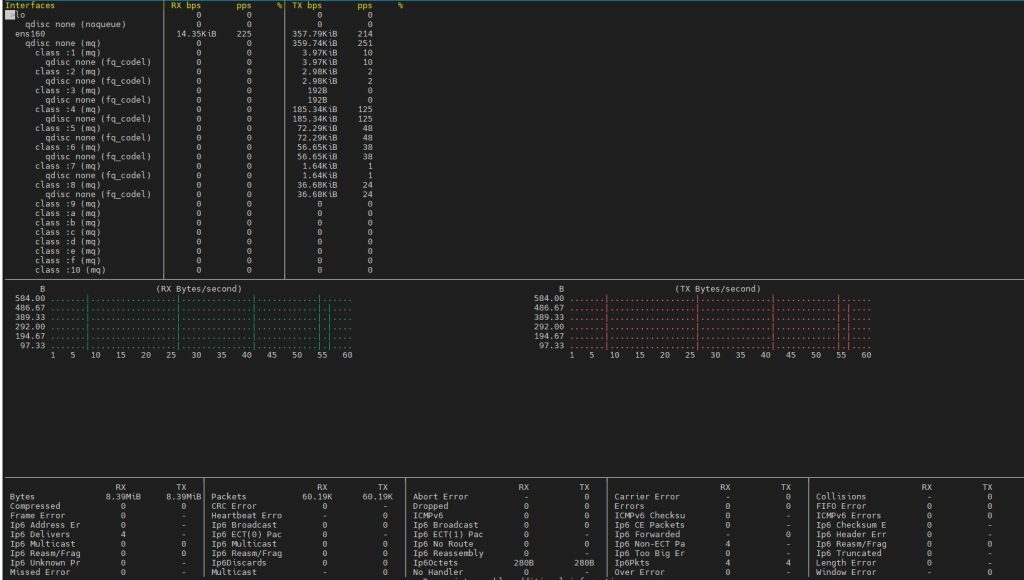Click the TX Bytes/second graph title
Image resolution: width=1024 pixels, height=580 pixels.
[717, 289]
